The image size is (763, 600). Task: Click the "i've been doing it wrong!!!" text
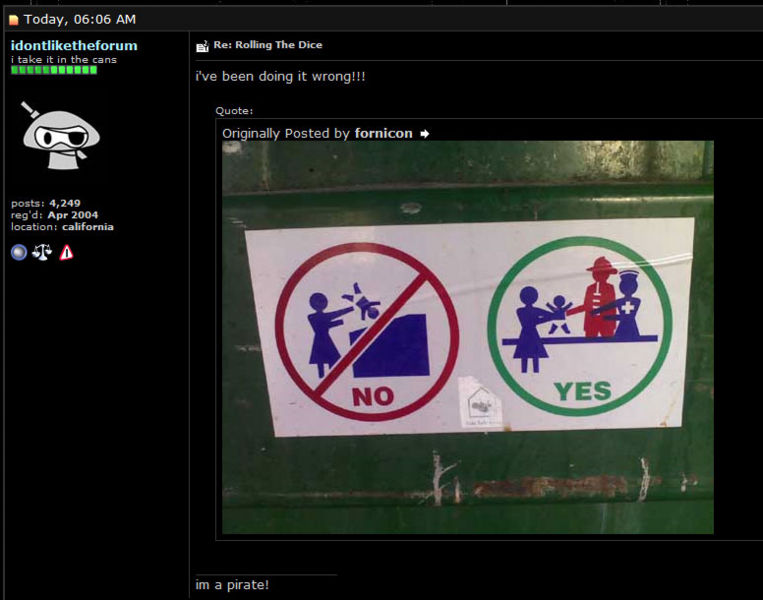tap(281, 76)
